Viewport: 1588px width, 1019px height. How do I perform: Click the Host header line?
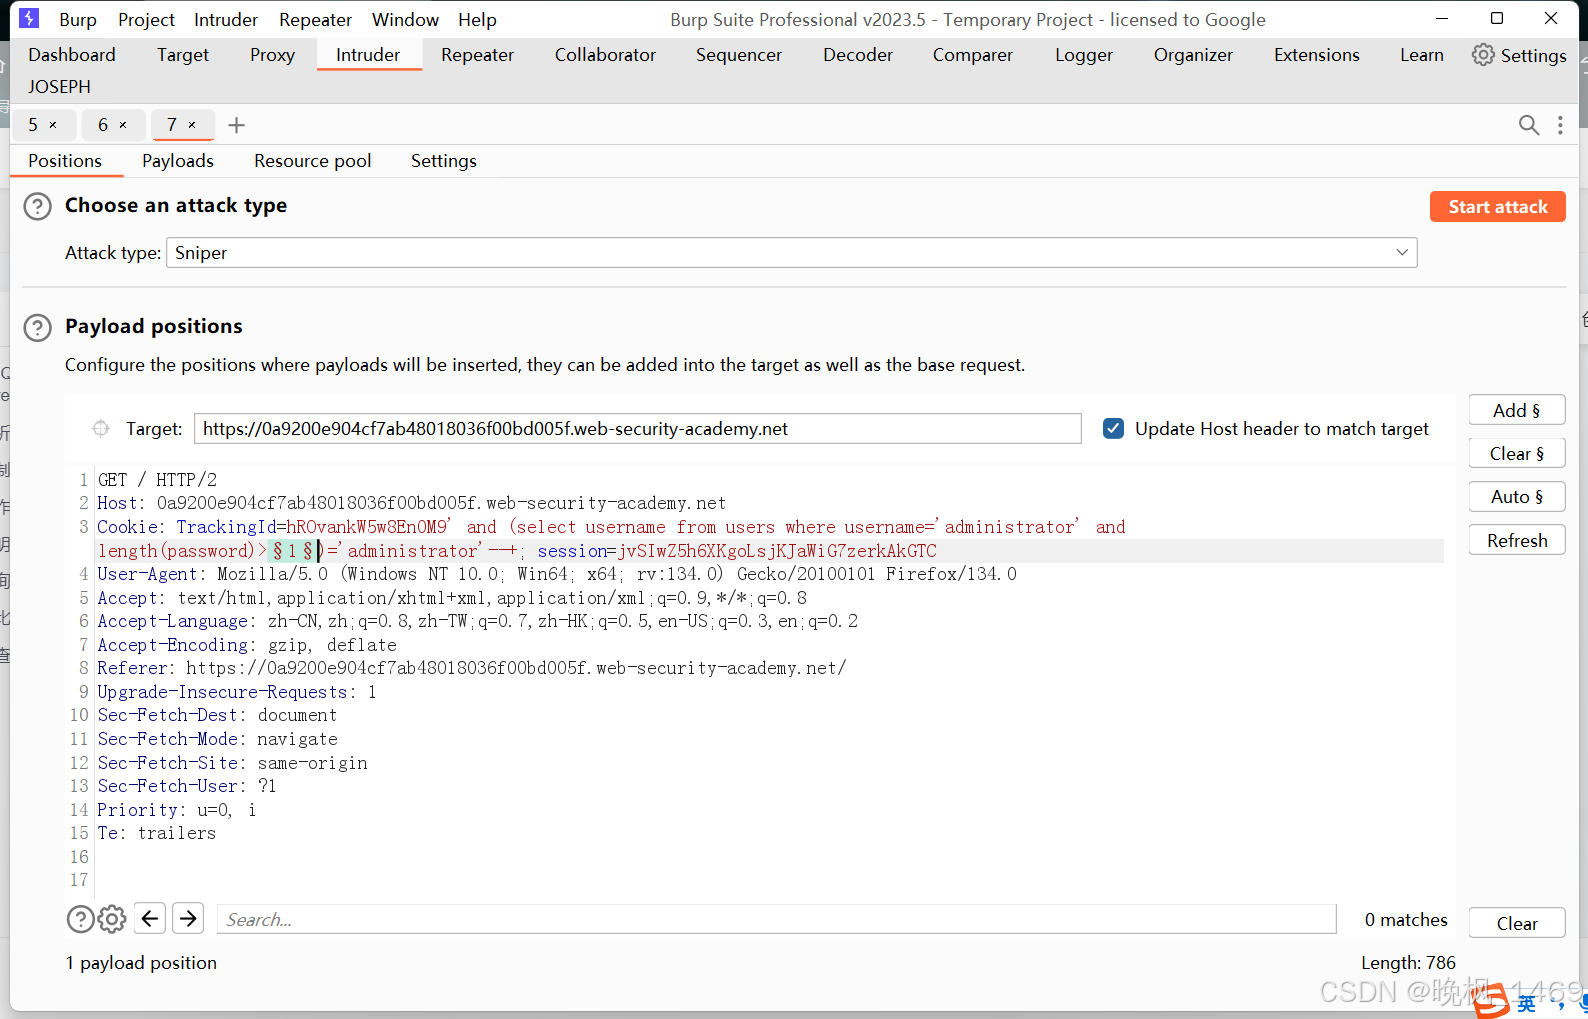(x=411, y=503)
